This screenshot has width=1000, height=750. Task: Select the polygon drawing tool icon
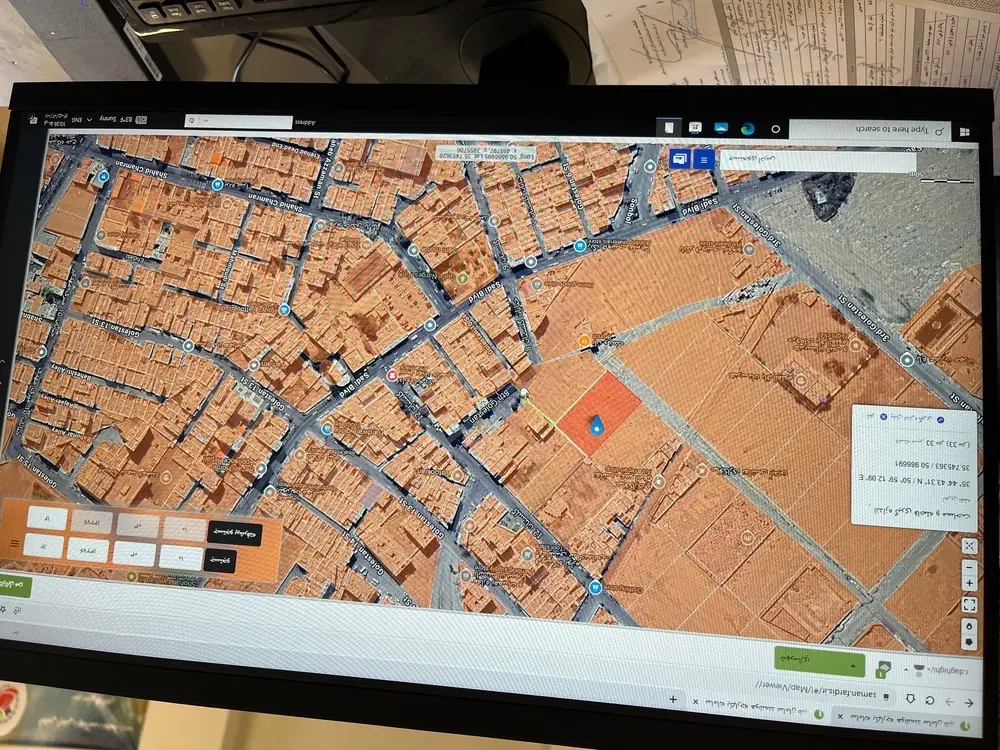coord(969,642)
